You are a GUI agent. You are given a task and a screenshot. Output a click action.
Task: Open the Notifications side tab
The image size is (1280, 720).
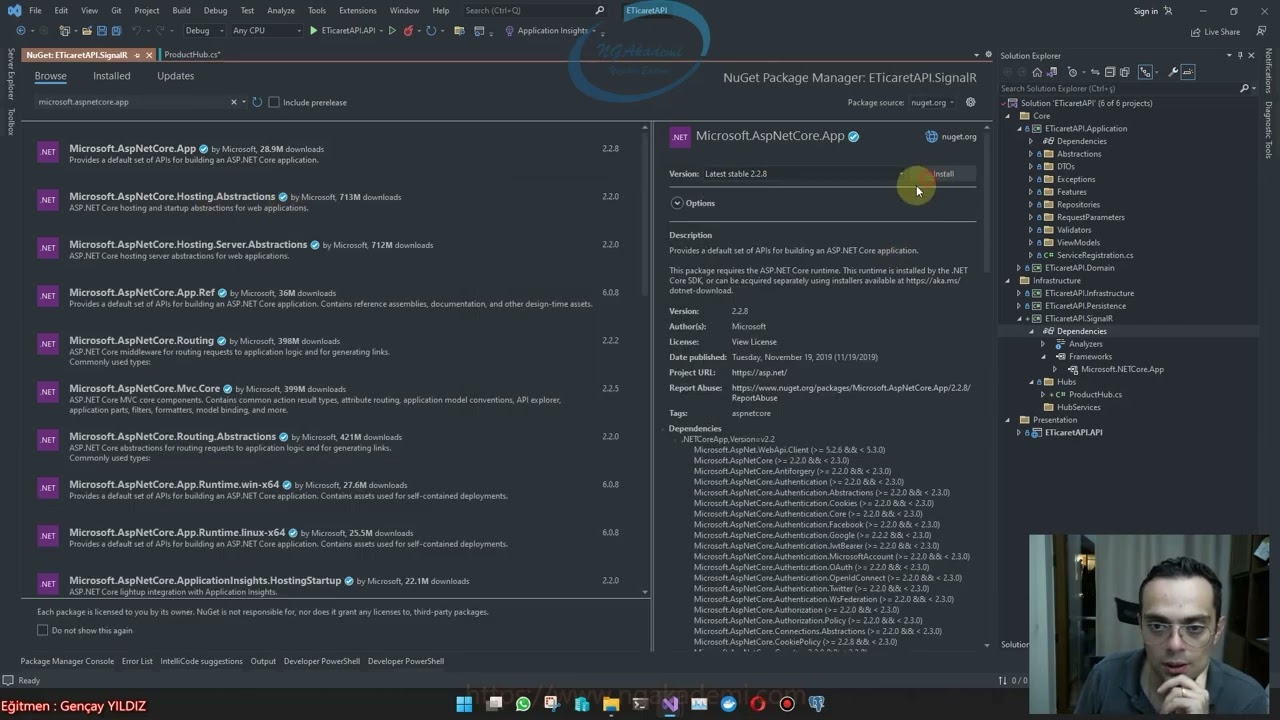point(1268,70)
